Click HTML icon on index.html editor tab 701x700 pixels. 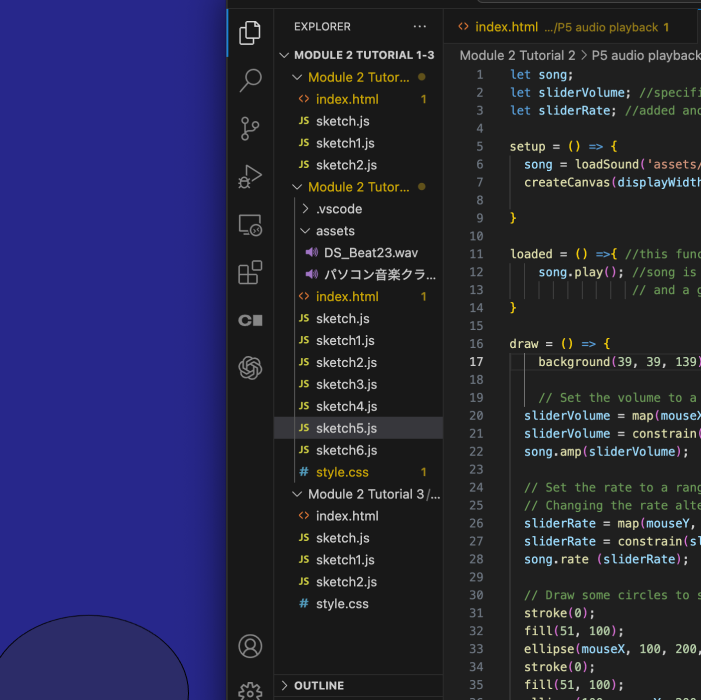[x=463, y=27]
